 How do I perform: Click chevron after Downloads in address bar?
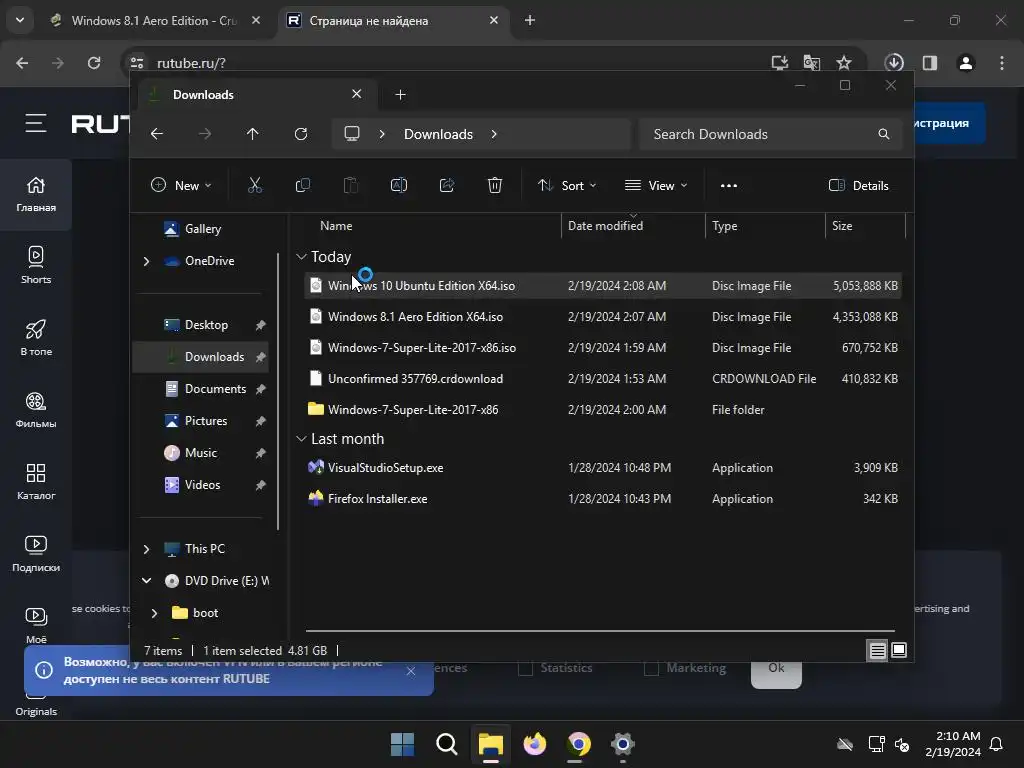coord(494,134)
